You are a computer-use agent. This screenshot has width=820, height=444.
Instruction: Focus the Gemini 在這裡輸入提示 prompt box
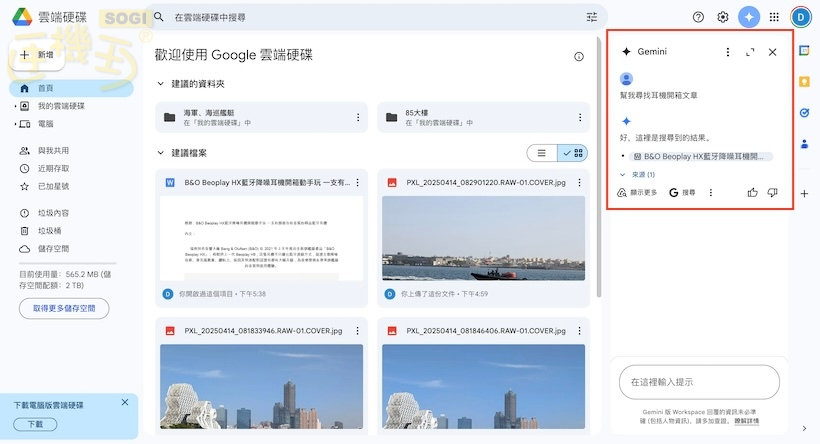pyautogui.click(x=699, y=382)
